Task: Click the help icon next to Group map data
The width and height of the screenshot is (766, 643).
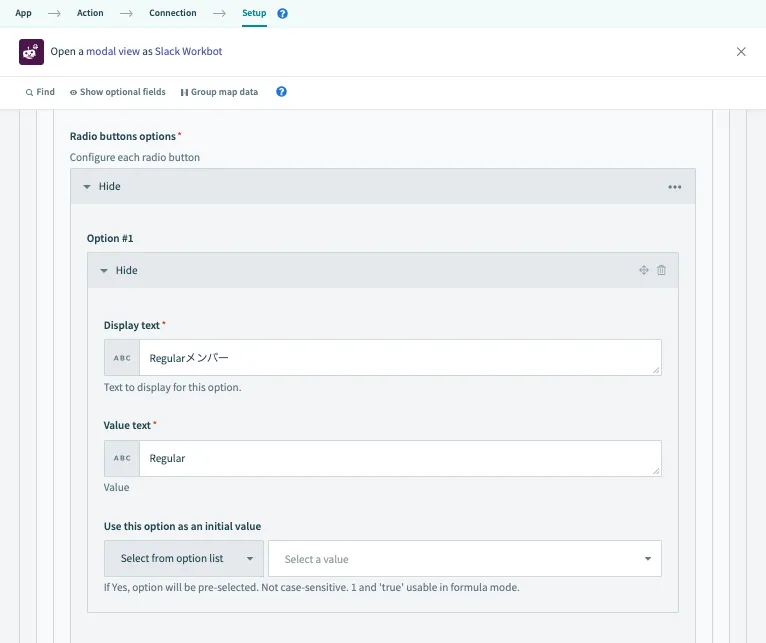Action: 281,92
